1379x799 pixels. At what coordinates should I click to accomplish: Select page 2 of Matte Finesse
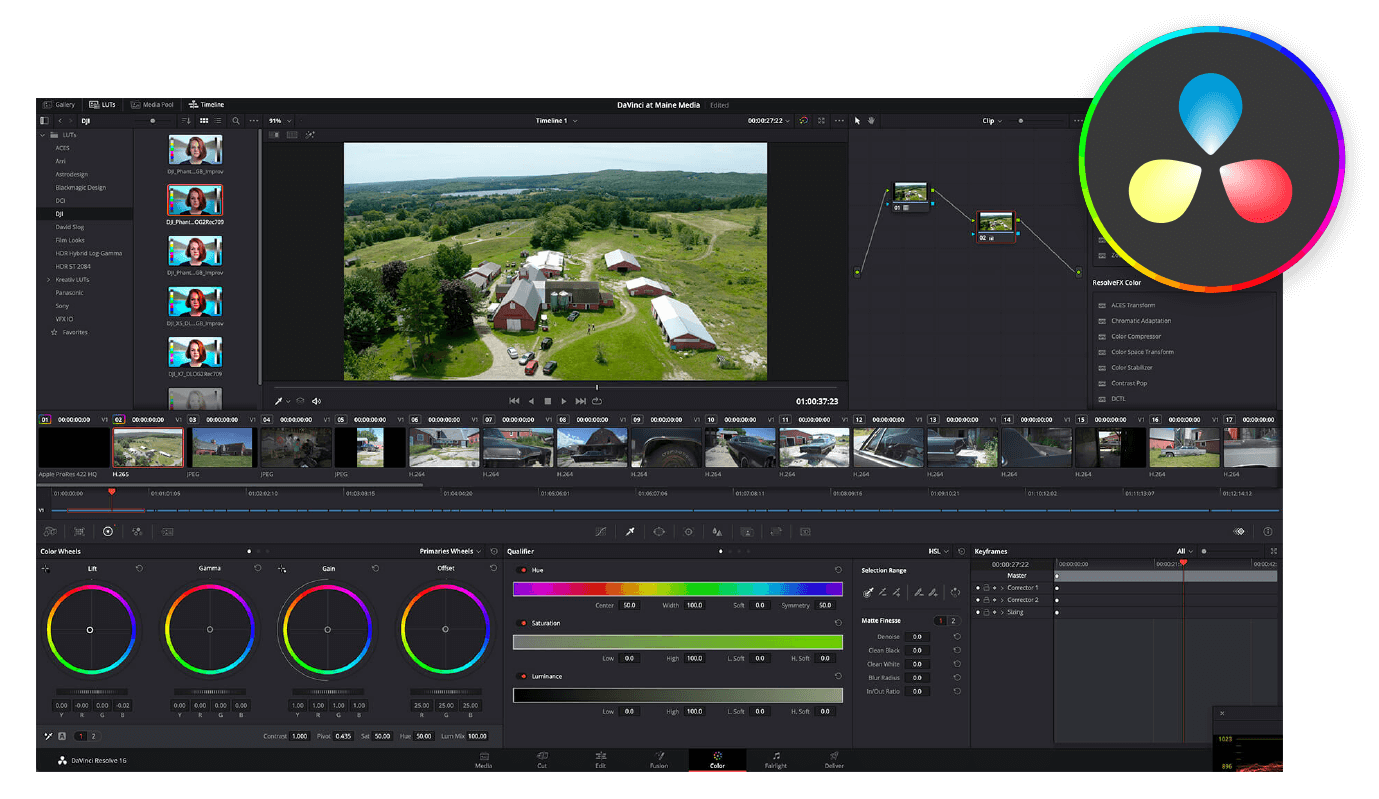click(951, 620)
